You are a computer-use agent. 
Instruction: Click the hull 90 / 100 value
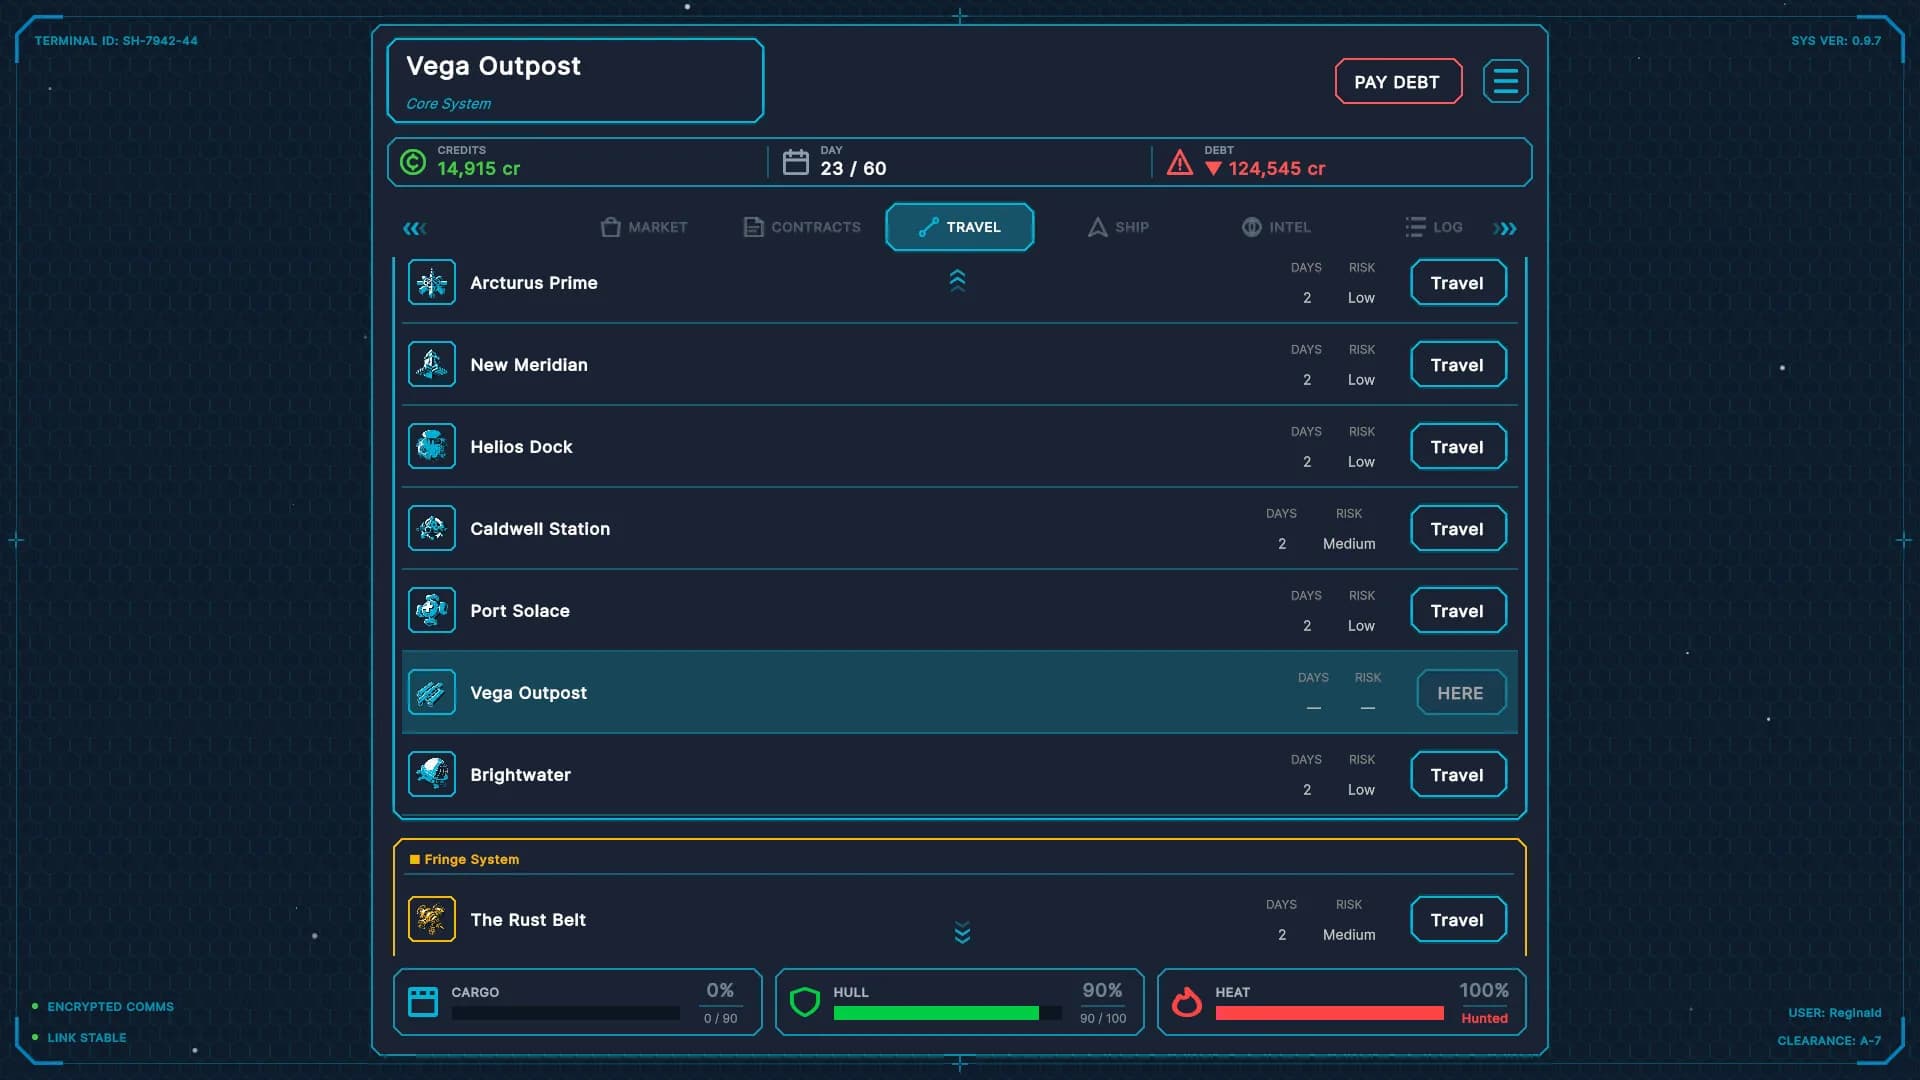[x=1103, y=1019]
